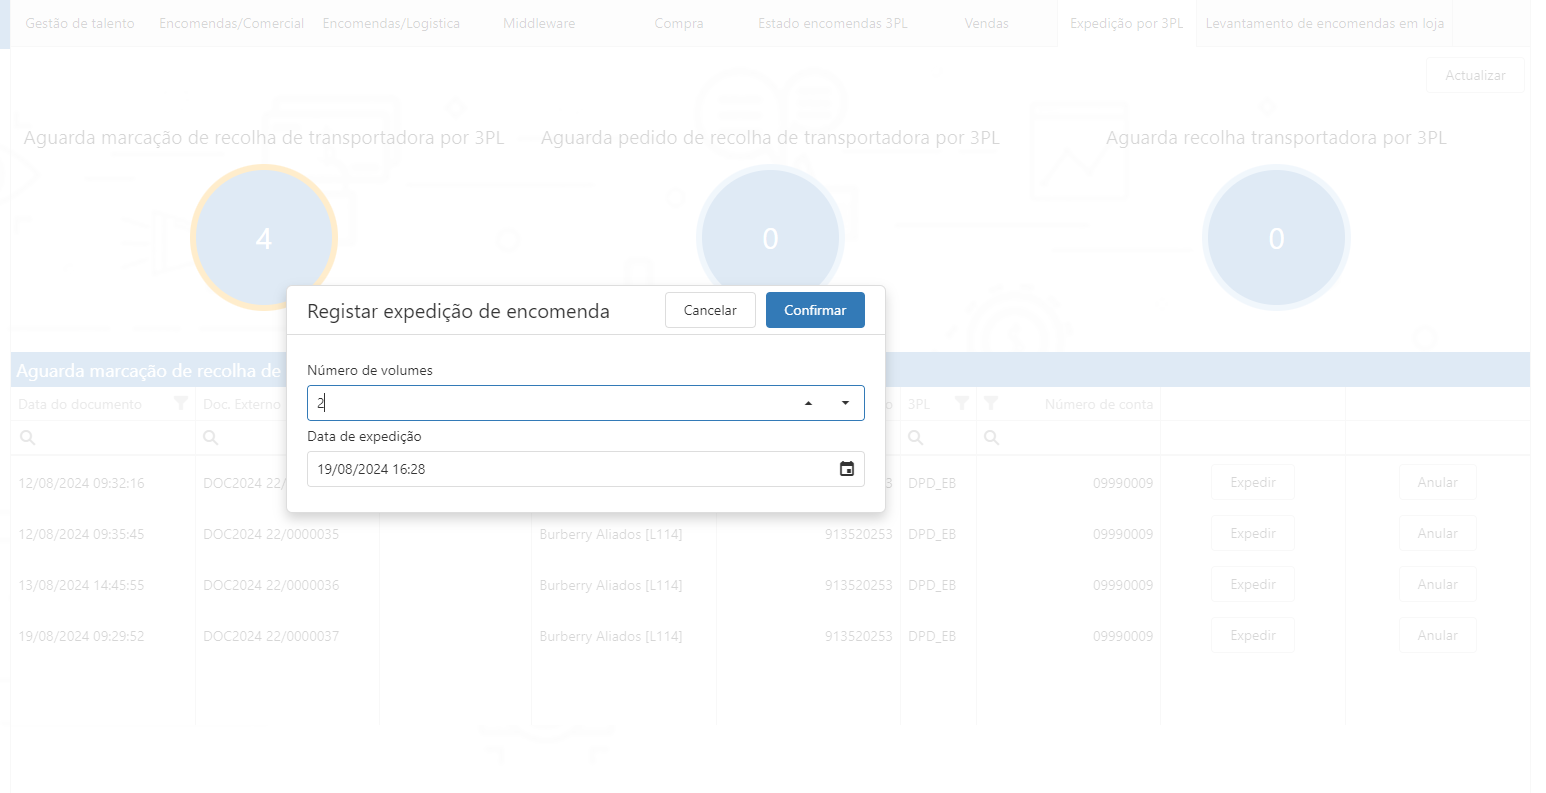The image size is (1546, 793).
Task: Decrease Número de volumes with down arrow
Action: point(845,403)
